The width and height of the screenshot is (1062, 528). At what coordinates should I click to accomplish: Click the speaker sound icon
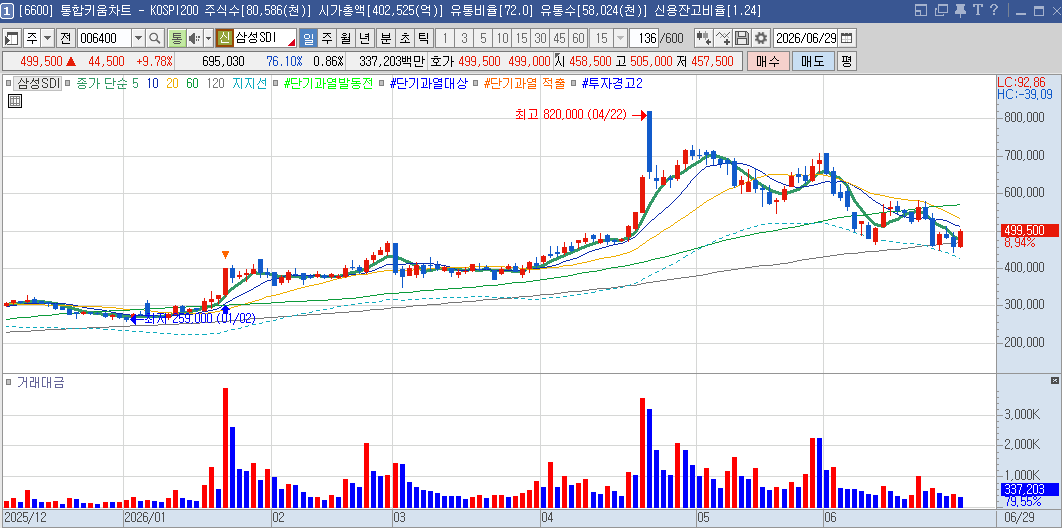tap(194, 38)
